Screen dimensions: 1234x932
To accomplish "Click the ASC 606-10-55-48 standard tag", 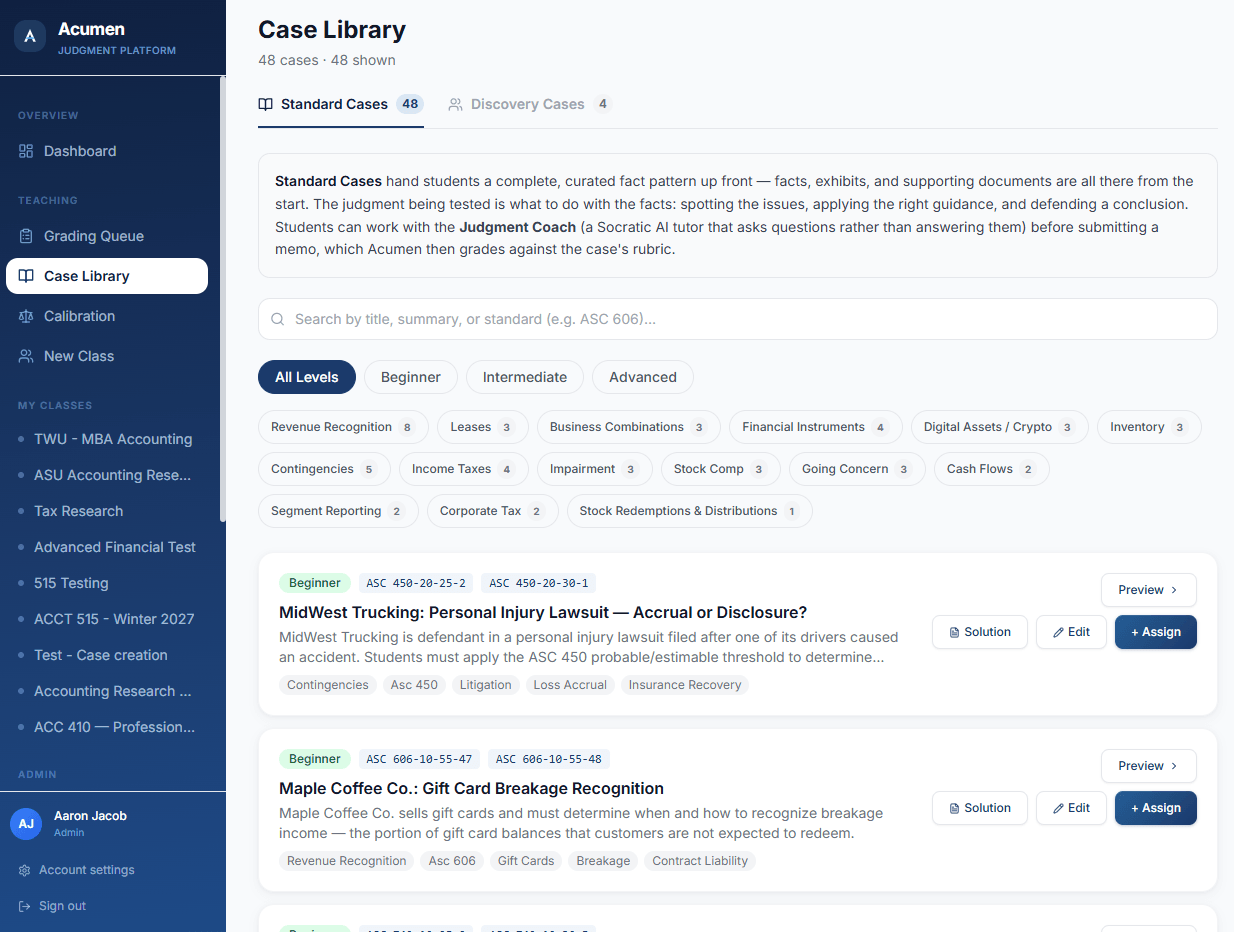I will pyautogui.click(x=549, y=759).
